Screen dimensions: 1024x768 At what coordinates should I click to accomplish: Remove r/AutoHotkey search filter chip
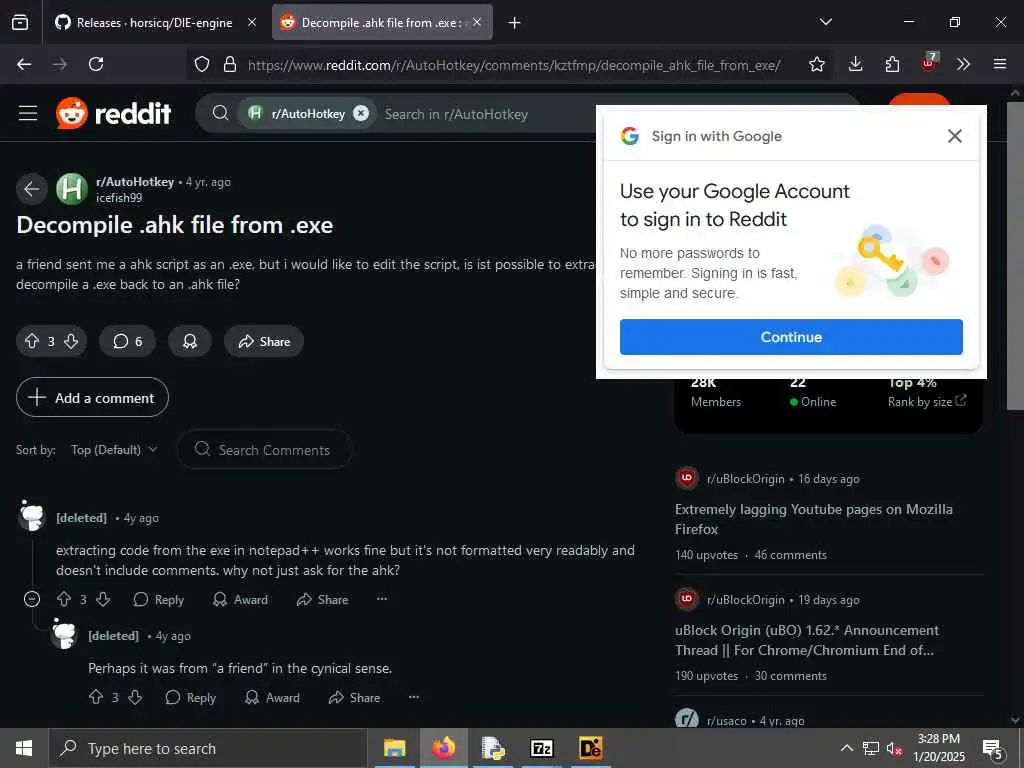360,114
